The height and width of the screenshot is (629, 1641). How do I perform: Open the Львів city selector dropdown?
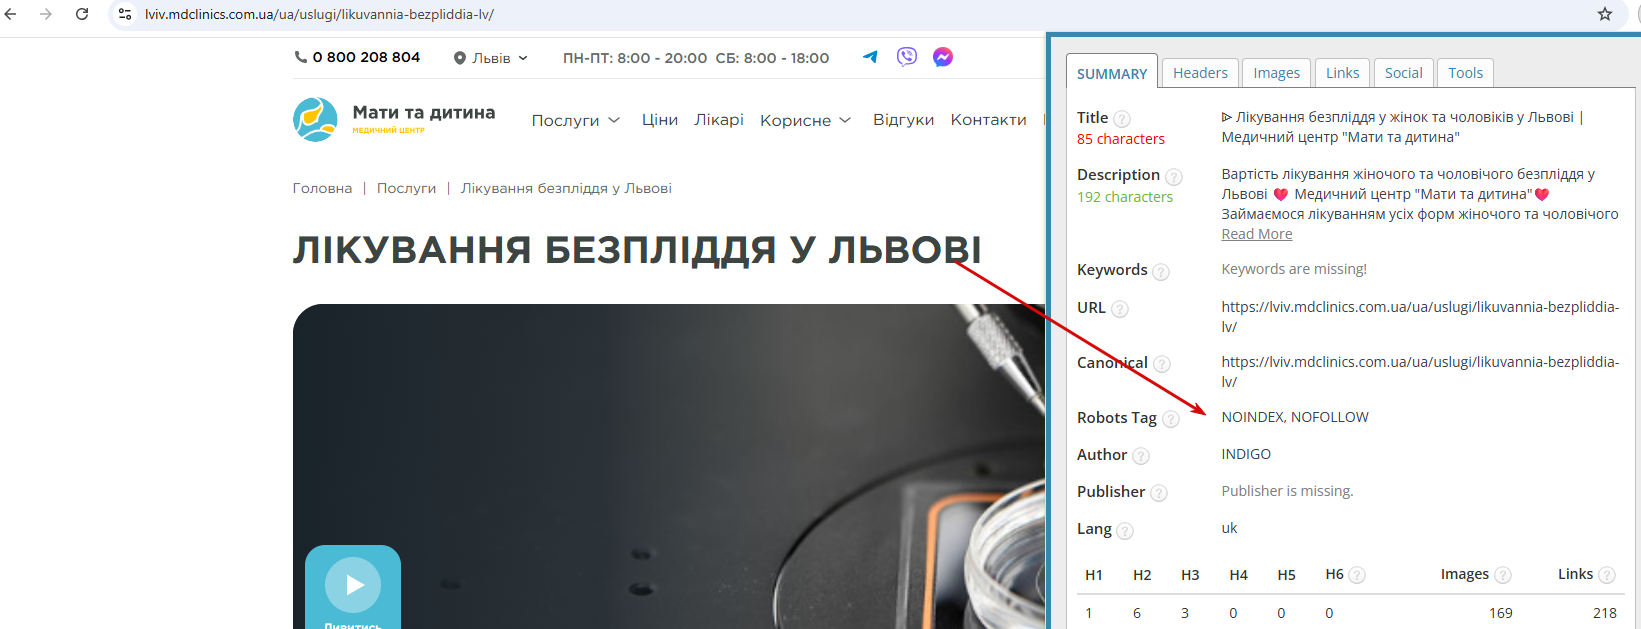490,58
